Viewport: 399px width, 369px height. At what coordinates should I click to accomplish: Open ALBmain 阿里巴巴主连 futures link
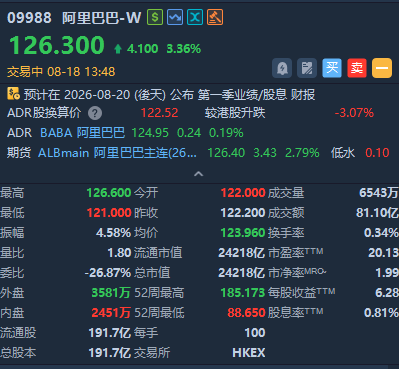[117, 153]
